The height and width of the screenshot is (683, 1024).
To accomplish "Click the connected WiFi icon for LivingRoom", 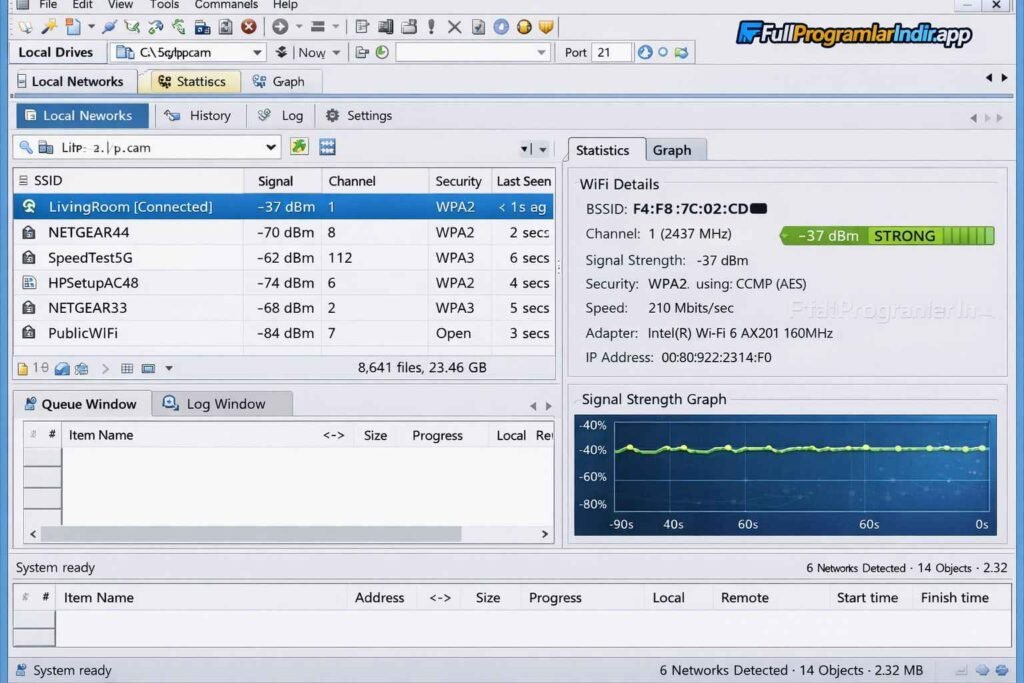I will pos(29,207).
